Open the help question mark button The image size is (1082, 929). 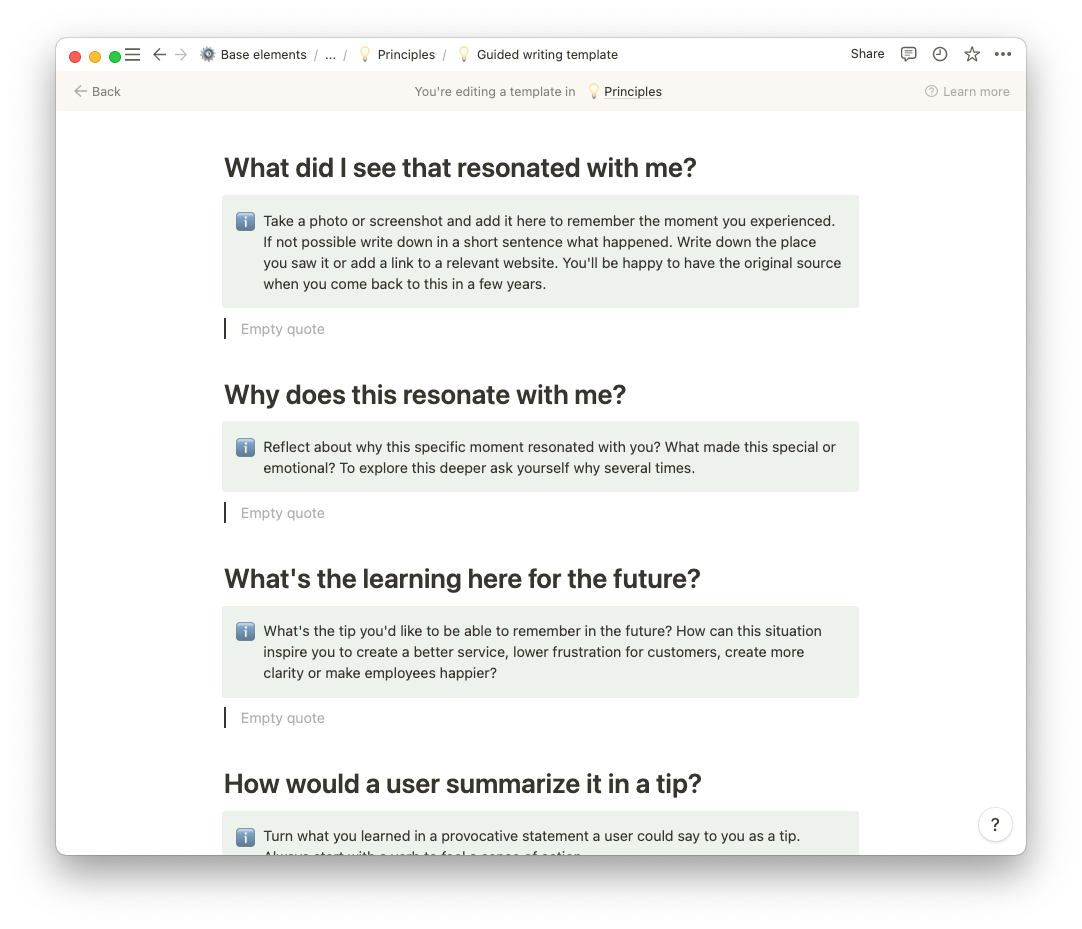(995, 825)
